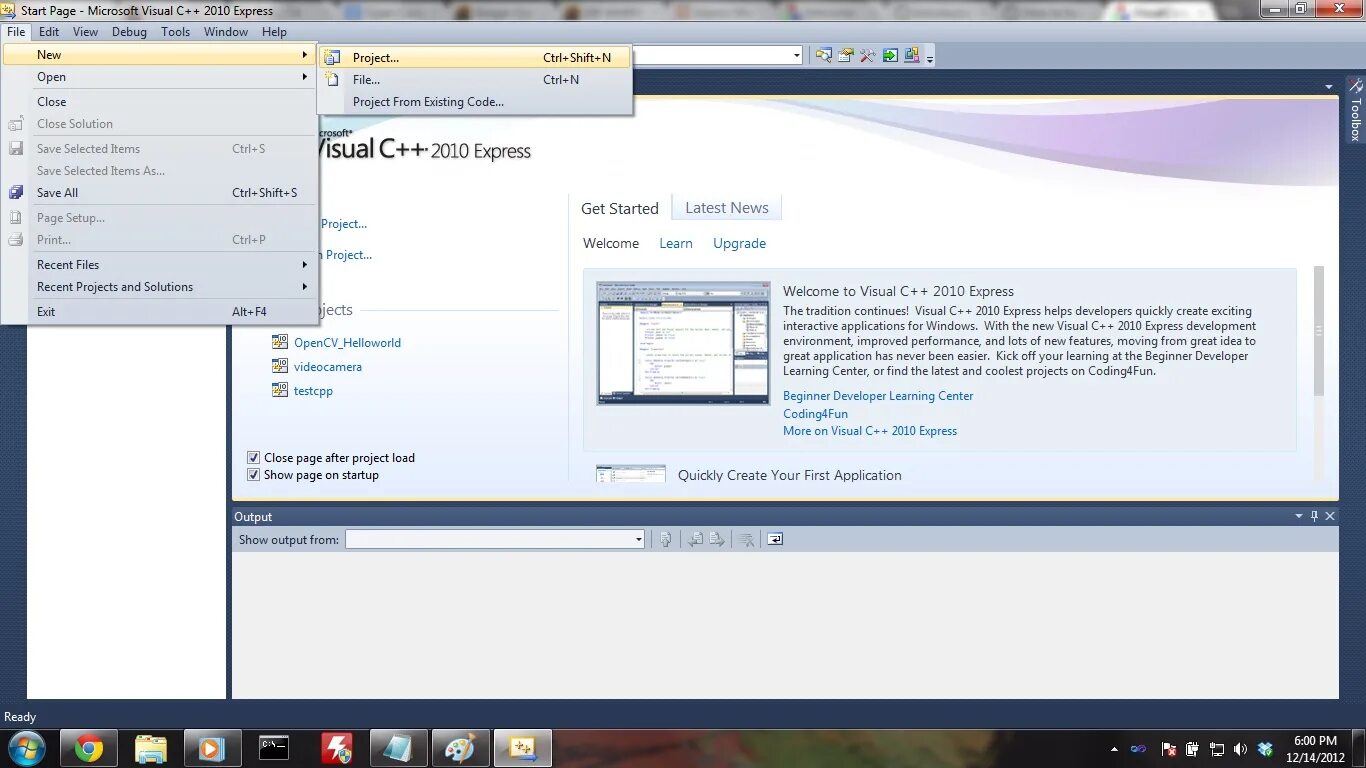Click Exit in the File menu
1366x768 pixels.
pos(160,312)
